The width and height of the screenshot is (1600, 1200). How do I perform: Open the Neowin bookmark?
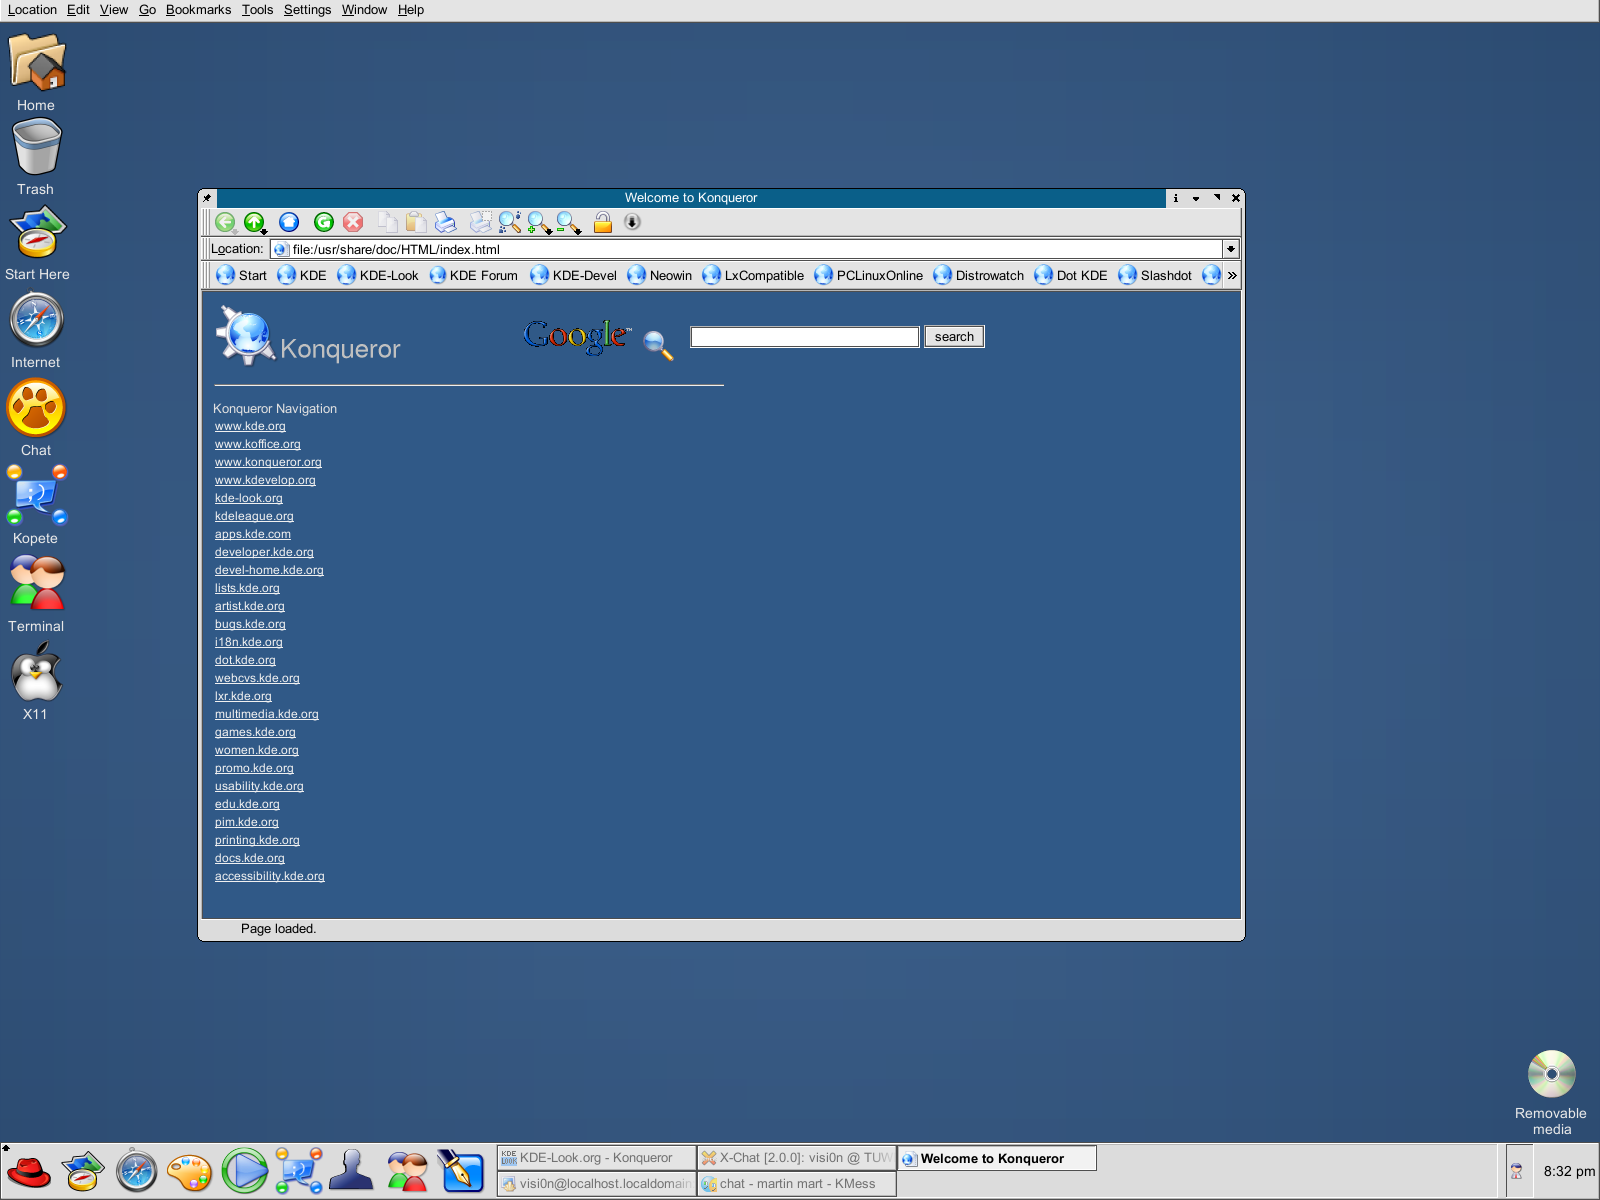coord(660,275)
